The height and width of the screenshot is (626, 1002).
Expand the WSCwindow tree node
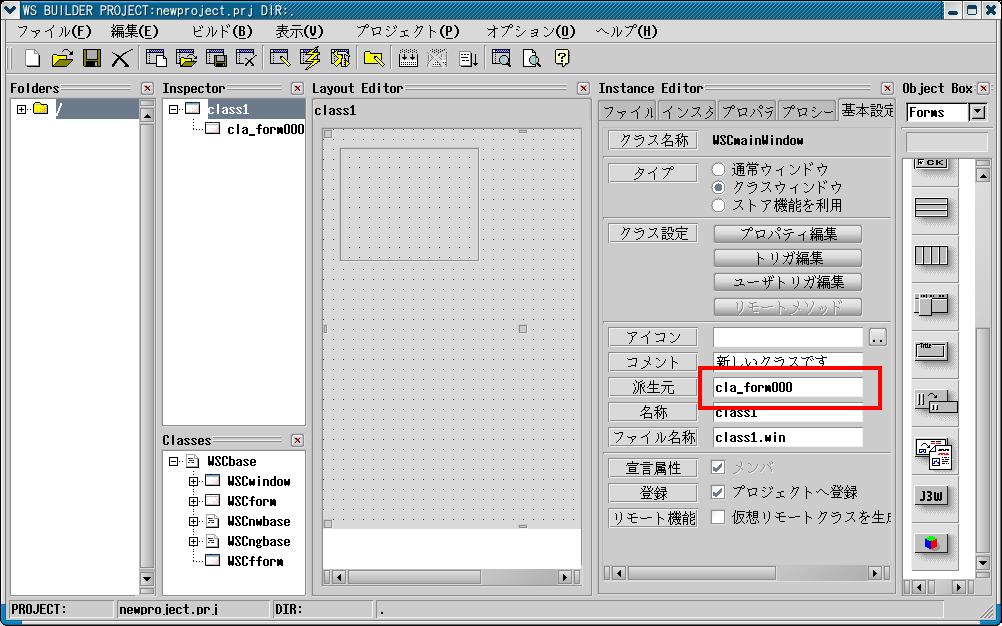coord(194,481)
